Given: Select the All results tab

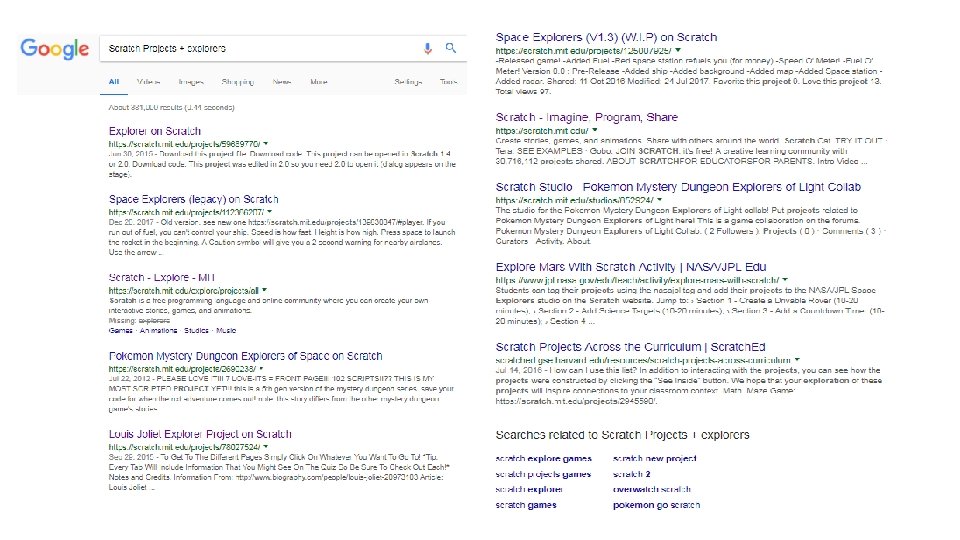Looking at the screenshot, I should pyautogui.click(x=114, y=81).
